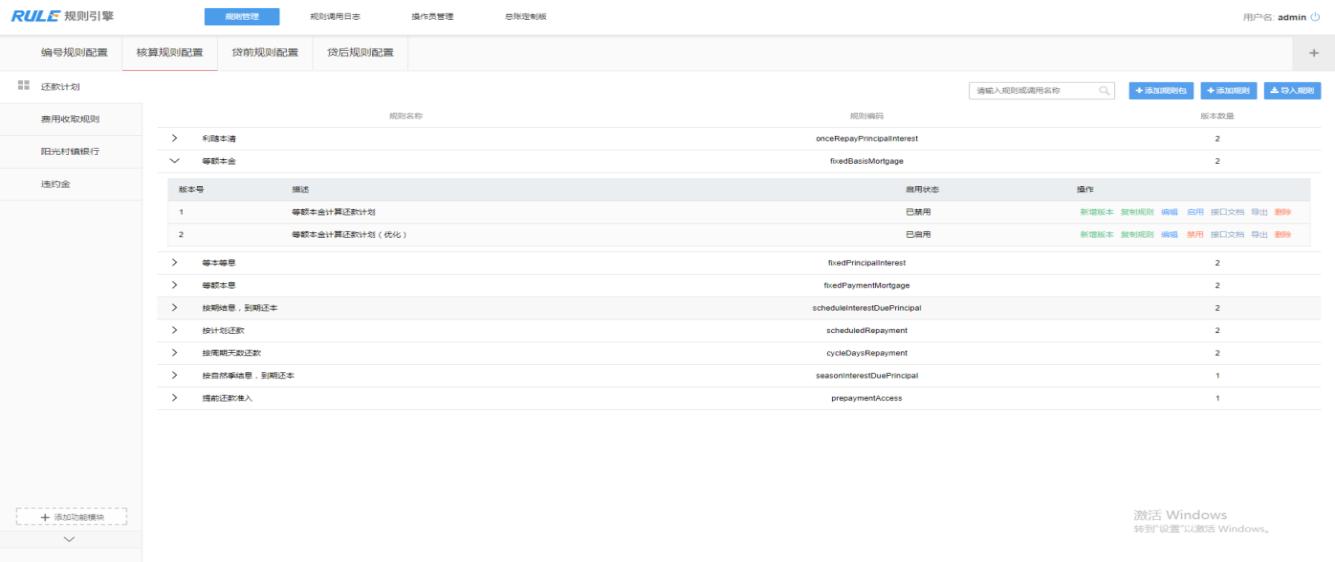Viewport: 1335px width, 562px height.
Task: Expand the 等额本息 rule row
Action: 175,285
